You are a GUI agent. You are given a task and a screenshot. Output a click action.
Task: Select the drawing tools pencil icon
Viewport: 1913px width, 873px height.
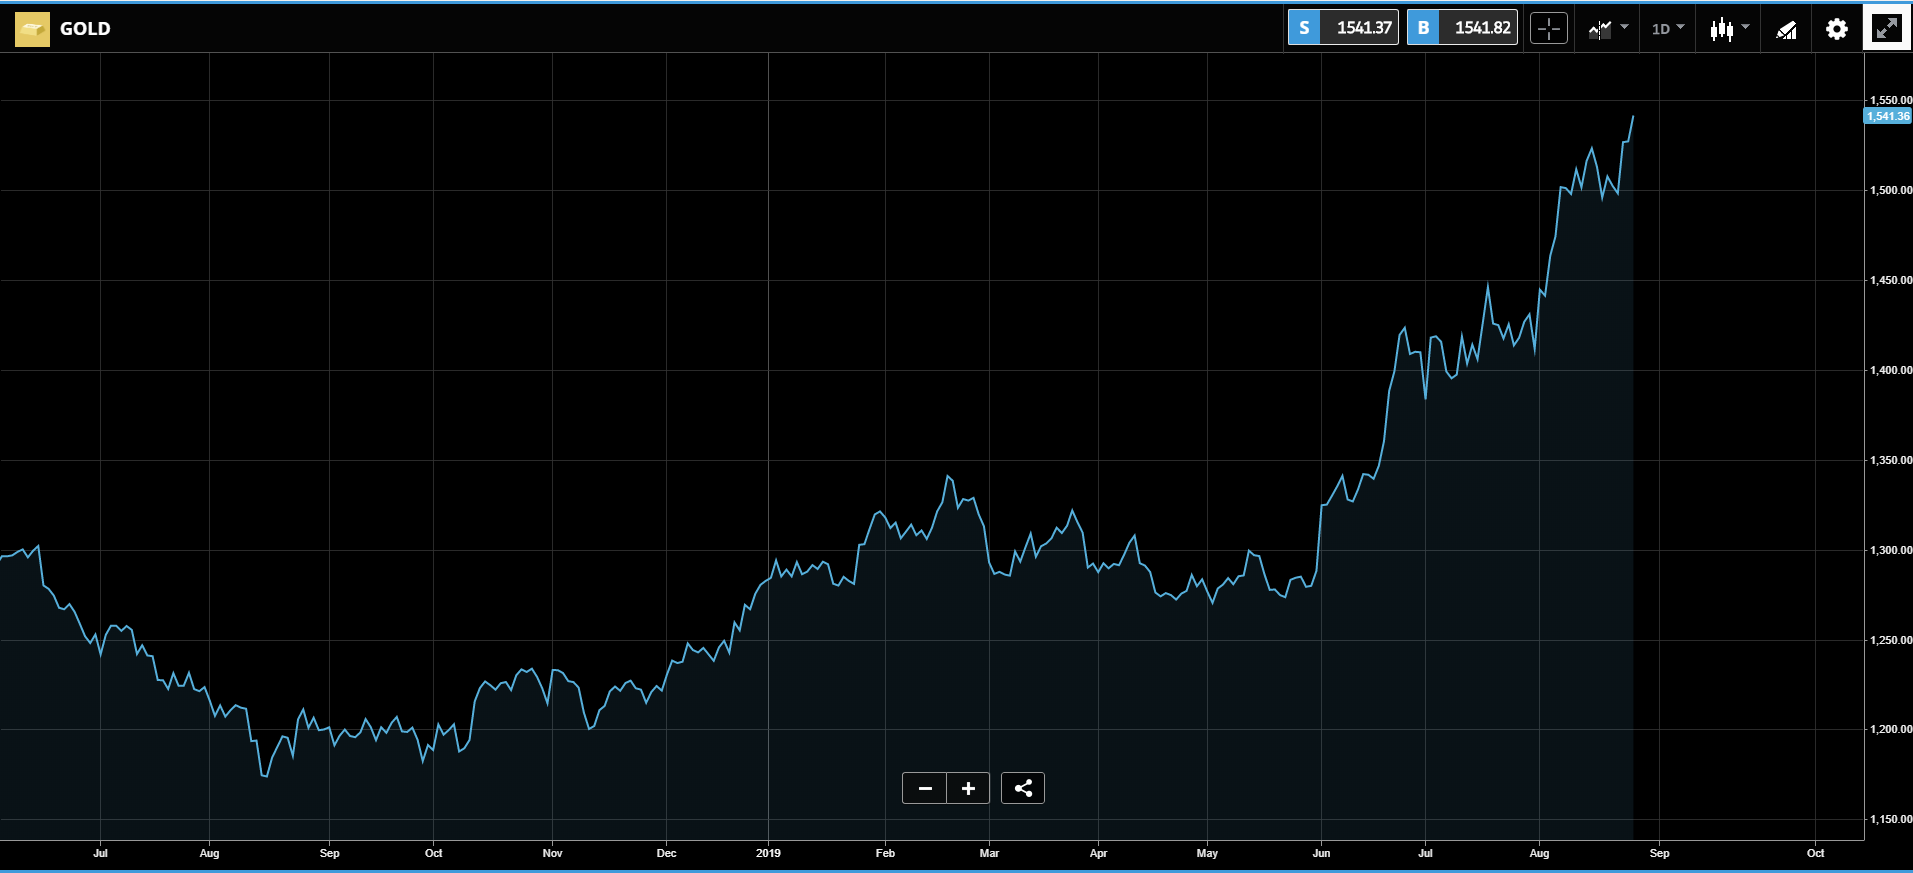click(x=1786, y=29)
